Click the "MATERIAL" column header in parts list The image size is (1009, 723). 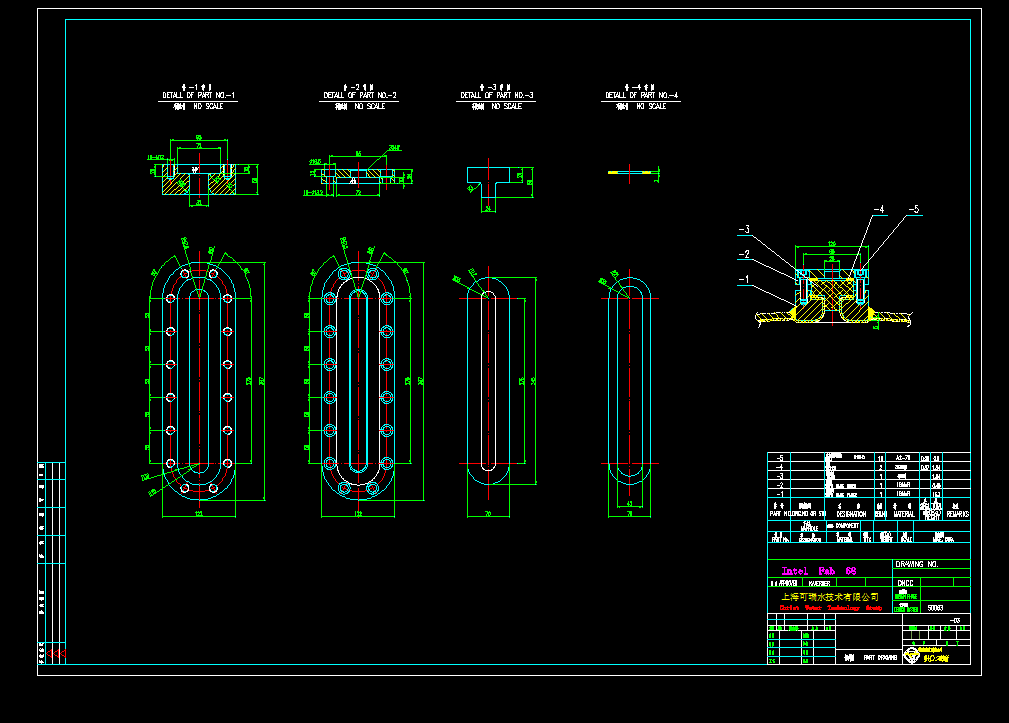coord(903,514)
